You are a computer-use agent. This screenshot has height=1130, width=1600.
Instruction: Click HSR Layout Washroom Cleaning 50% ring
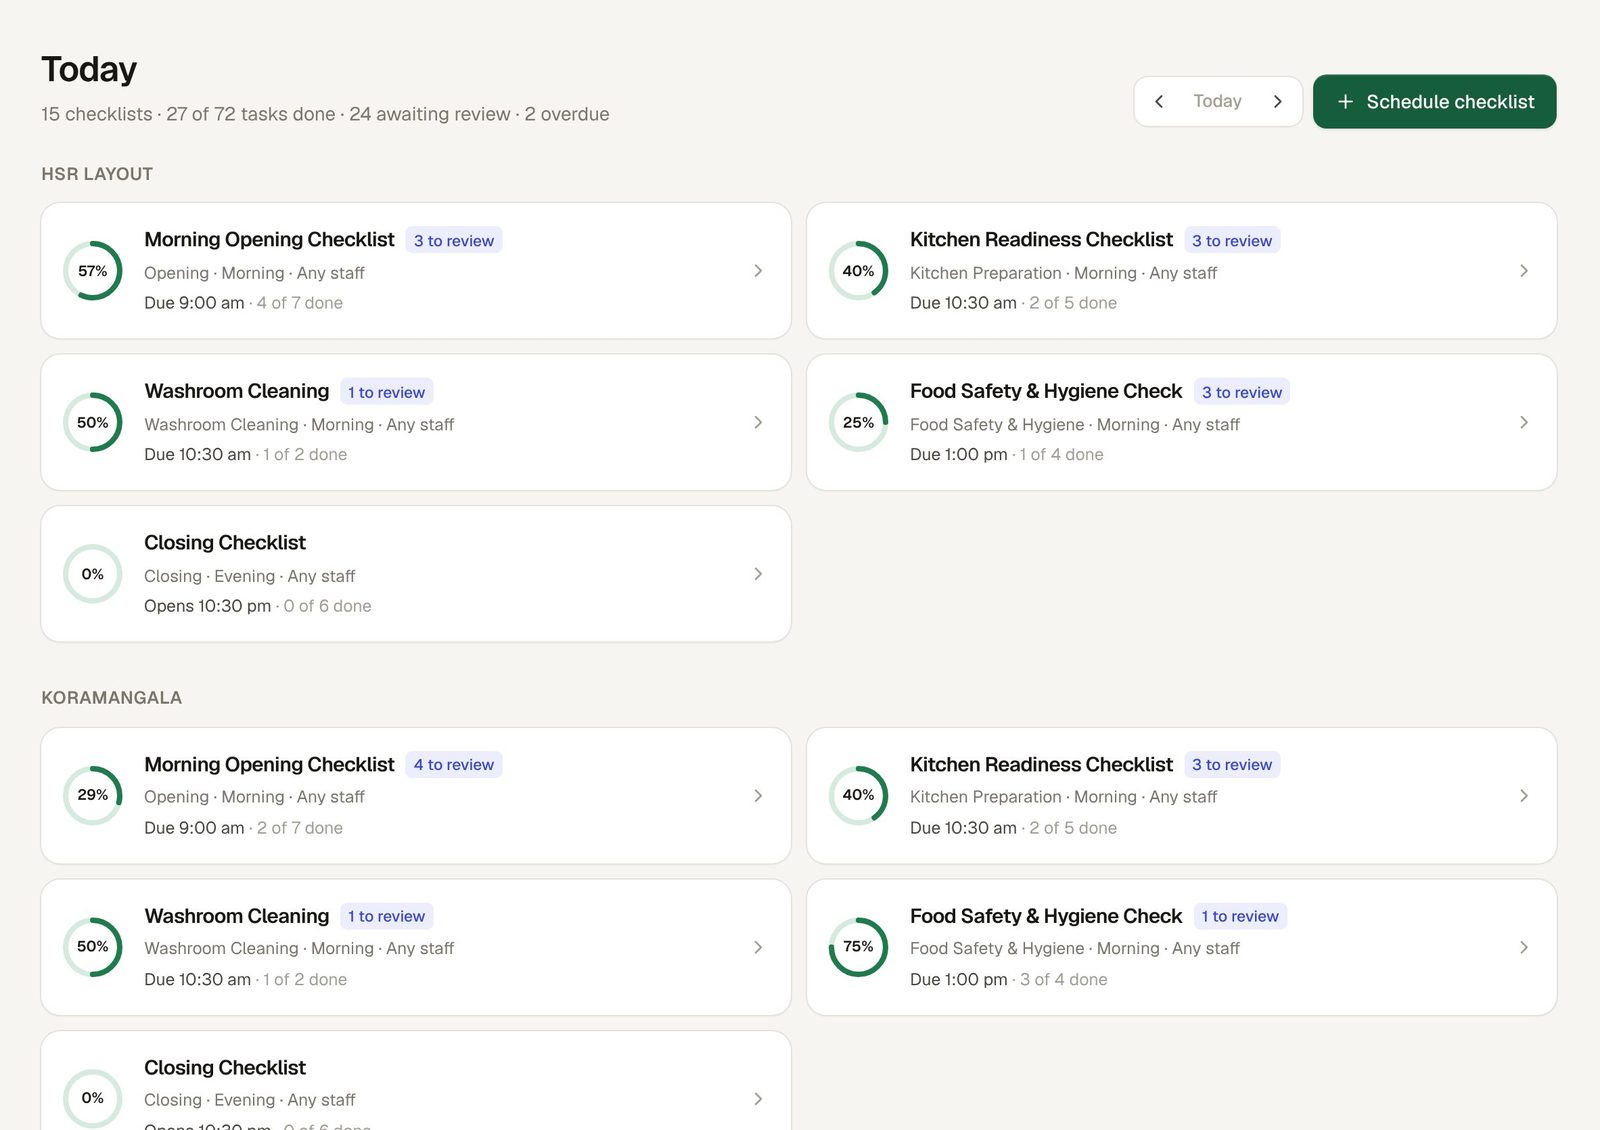93,423
